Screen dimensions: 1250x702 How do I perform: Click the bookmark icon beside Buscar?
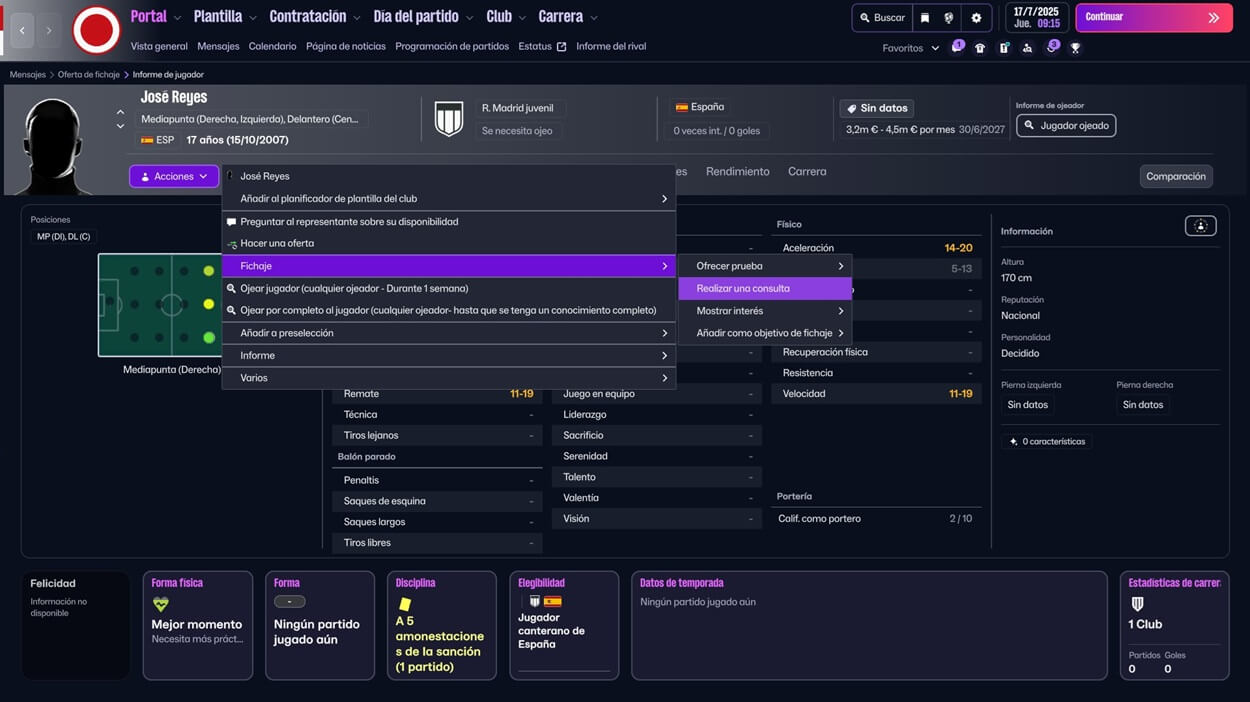925,18
